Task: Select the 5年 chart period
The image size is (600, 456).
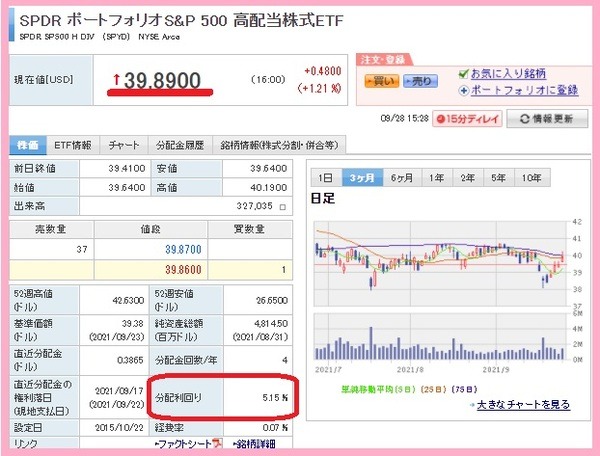Action: pos(499,178)
